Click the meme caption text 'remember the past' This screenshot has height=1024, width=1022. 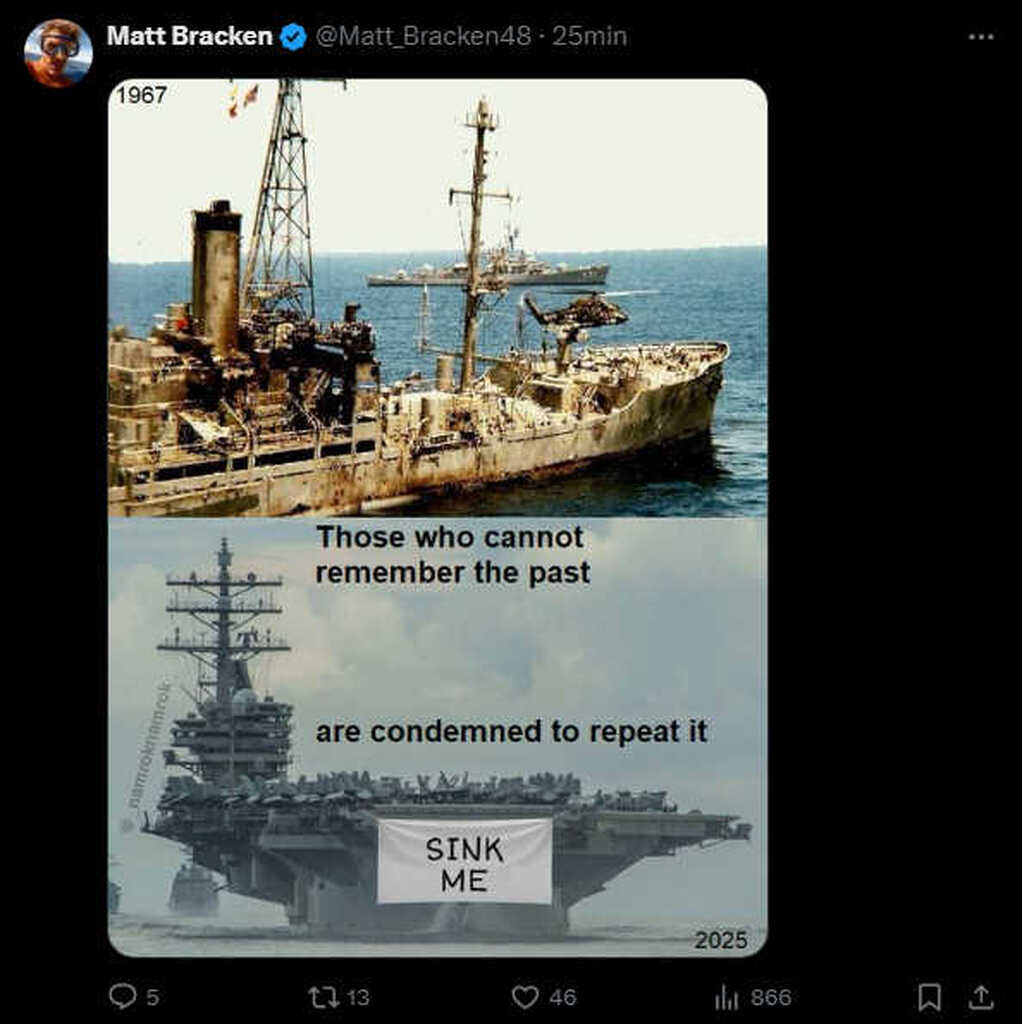[453, 573]
